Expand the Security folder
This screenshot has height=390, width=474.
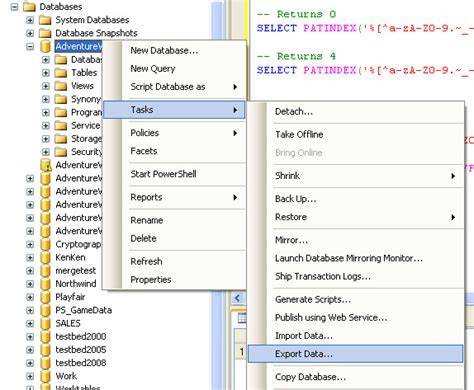(46, 152)
